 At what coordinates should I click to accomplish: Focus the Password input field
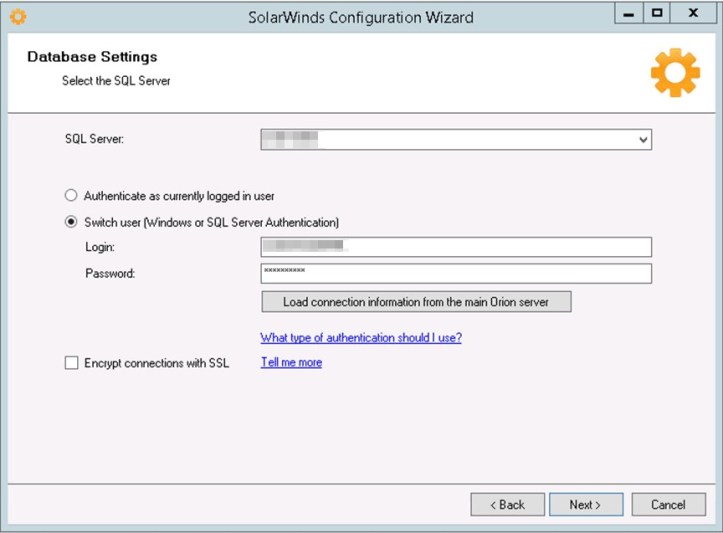point(455,273)
